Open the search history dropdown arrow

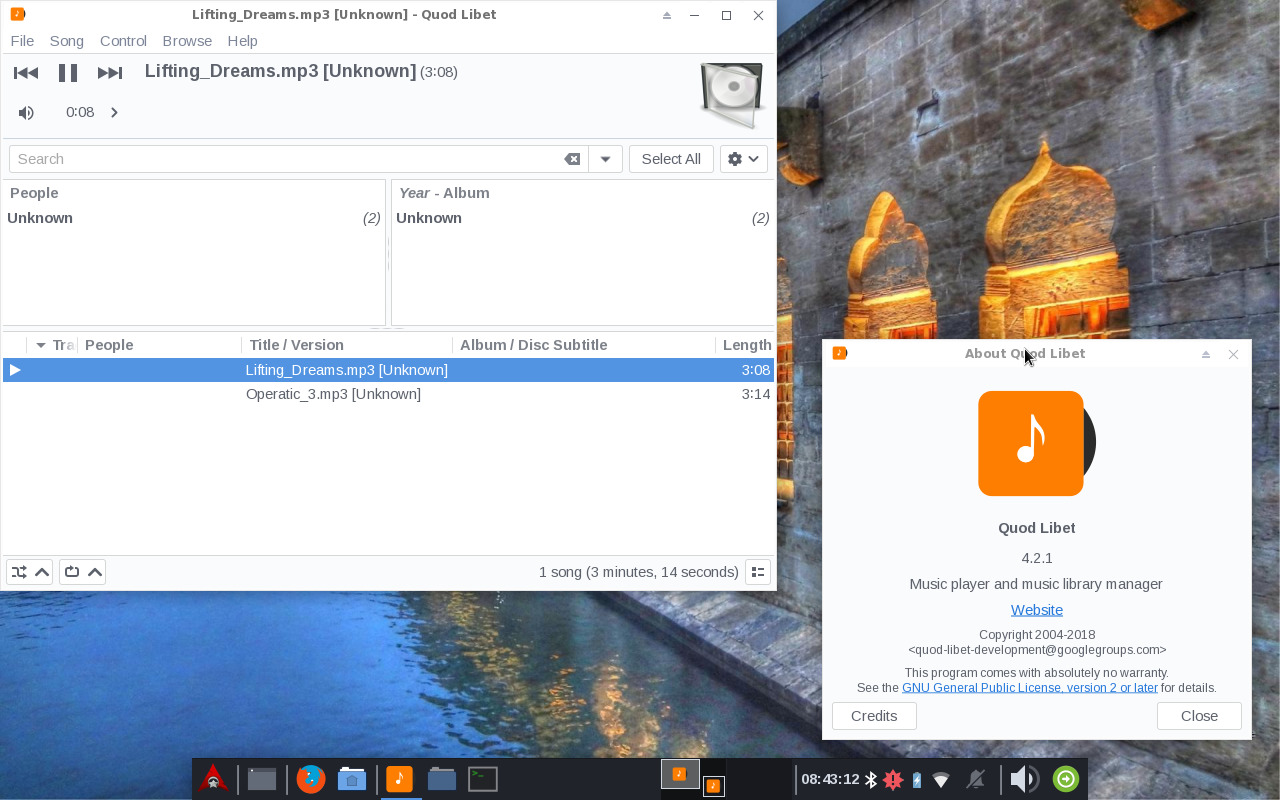[605, 159]
